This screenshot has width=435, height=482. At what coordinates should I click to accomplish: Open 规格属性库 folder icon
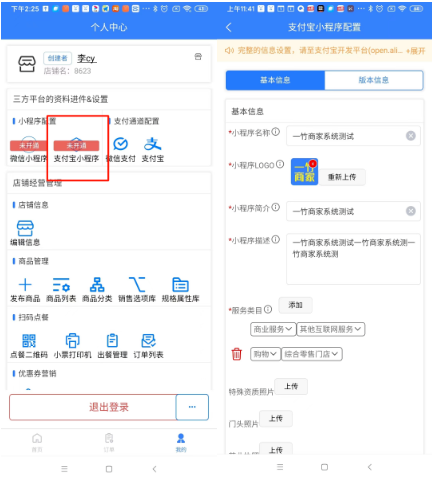[x=180, y=285]
